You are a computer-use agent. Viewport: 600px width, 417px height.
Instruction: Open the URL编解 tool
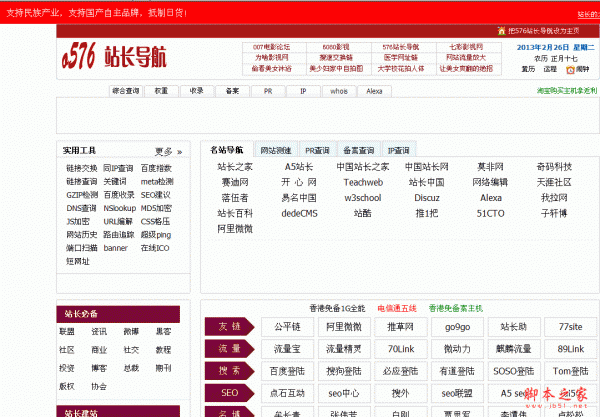pyautogui.click(x=118, y=222)
